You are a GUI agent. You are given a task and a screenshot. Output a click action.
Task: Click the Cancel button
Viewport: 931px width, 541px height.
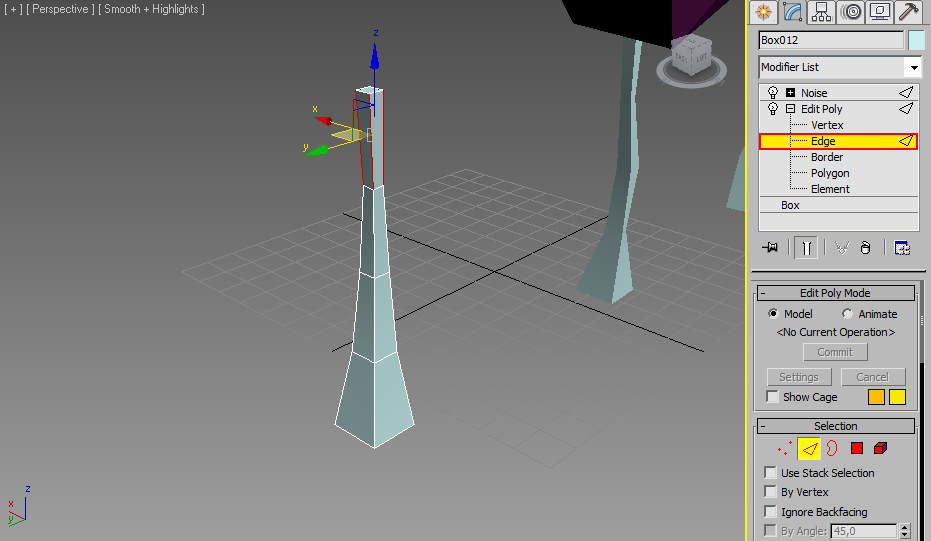[x=872, y=377]
